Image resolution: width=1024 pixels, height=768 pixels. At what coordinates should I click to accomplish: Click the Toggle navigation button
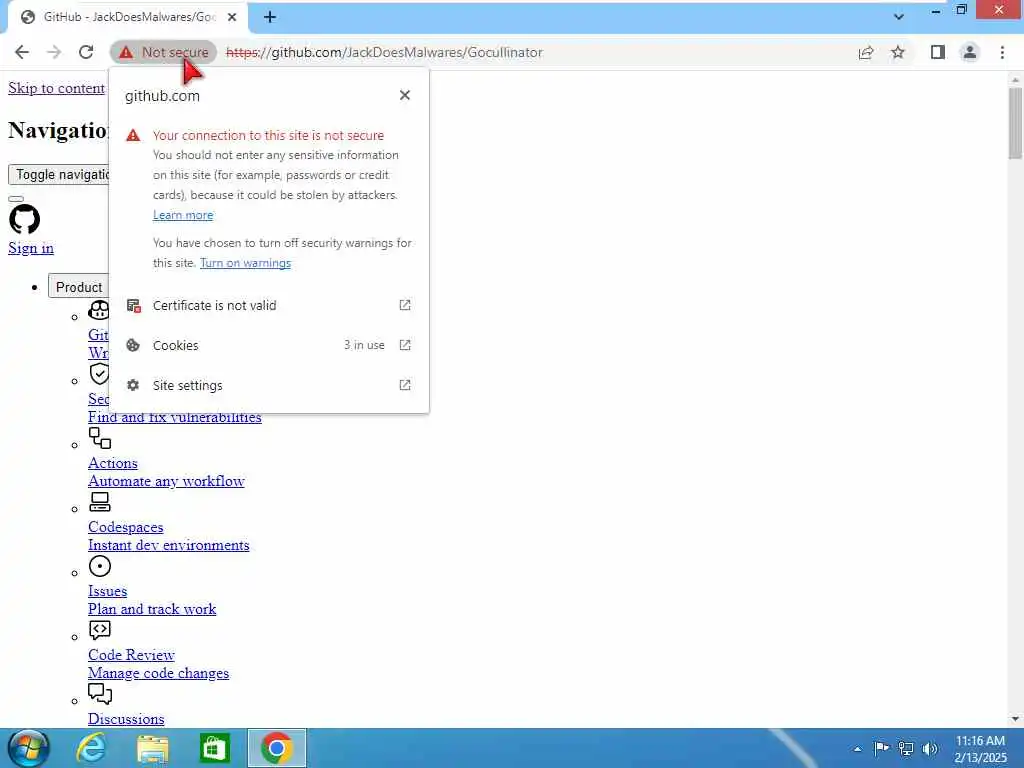(x=59, y=174)
